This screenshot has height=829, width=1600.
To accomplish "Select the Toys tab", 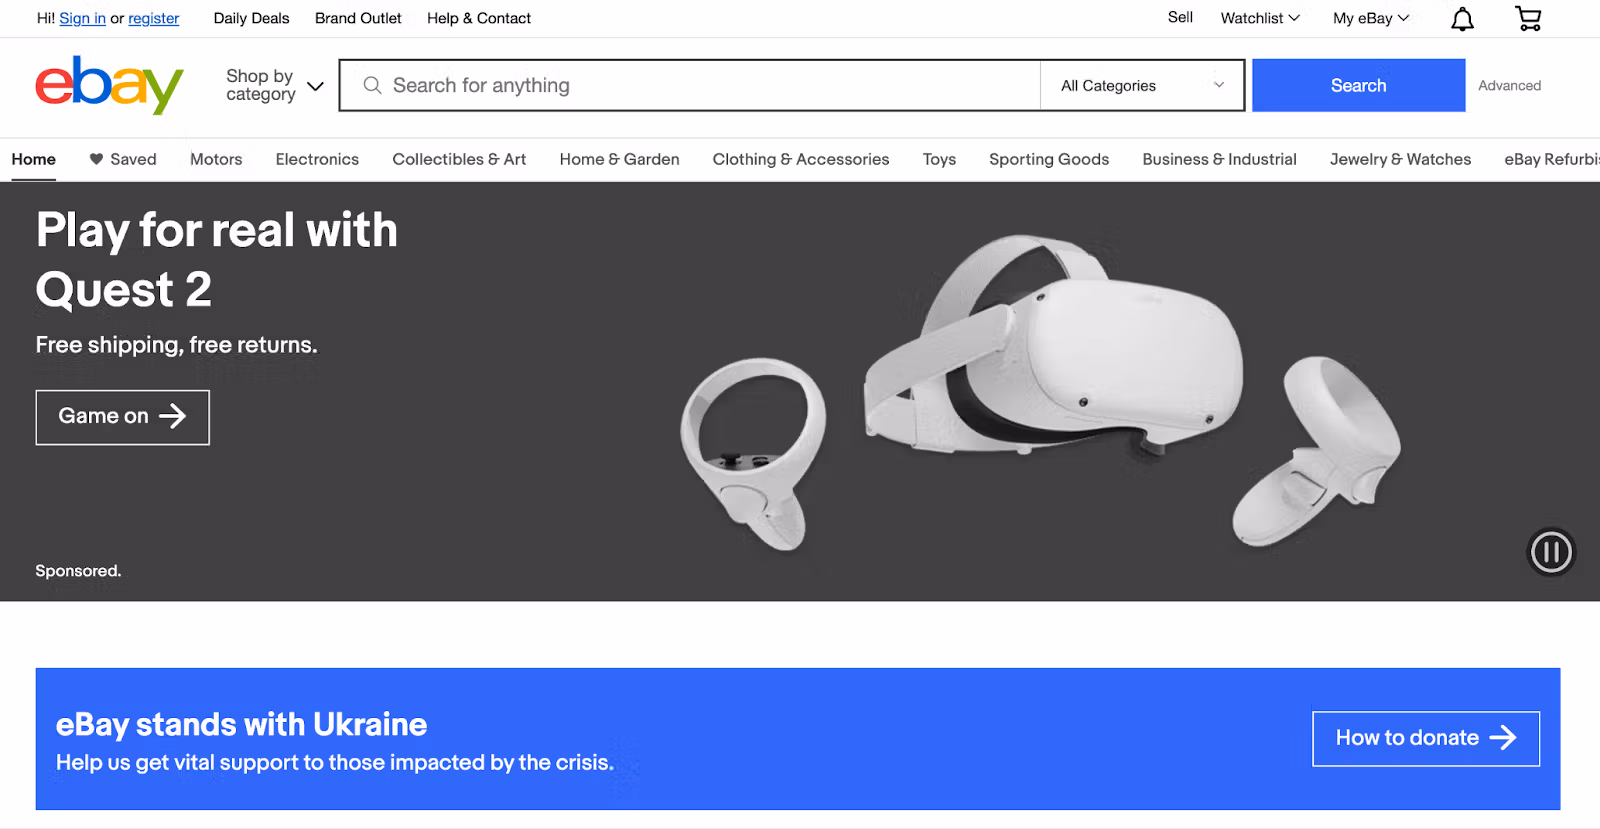I will 939,159.
